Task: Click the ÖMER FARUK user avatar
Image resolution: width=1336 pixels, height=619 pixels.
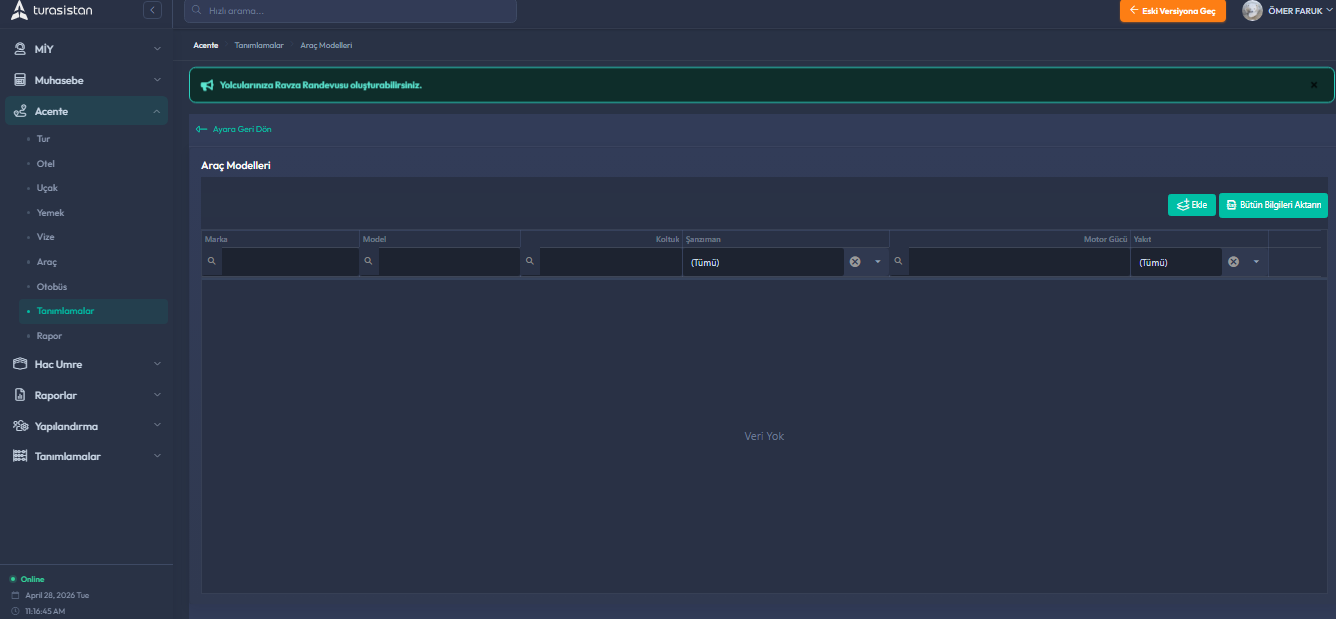Action: [1252, 11]
